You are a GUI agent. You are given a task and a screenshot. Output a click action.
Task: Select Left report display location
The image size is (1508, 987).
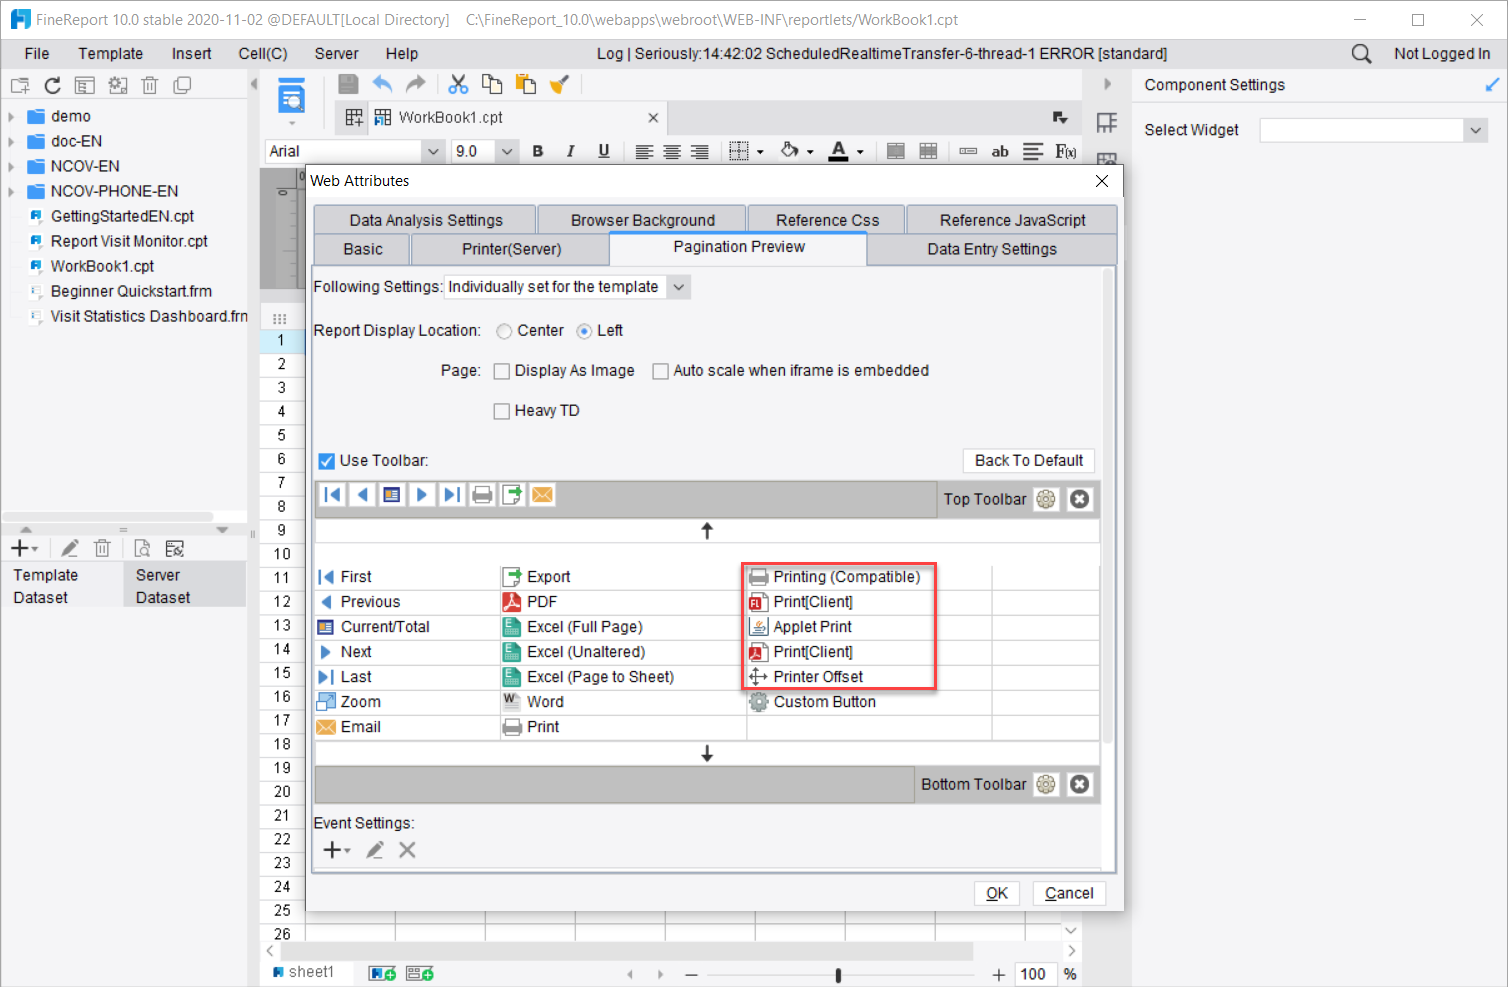[584, 331]
